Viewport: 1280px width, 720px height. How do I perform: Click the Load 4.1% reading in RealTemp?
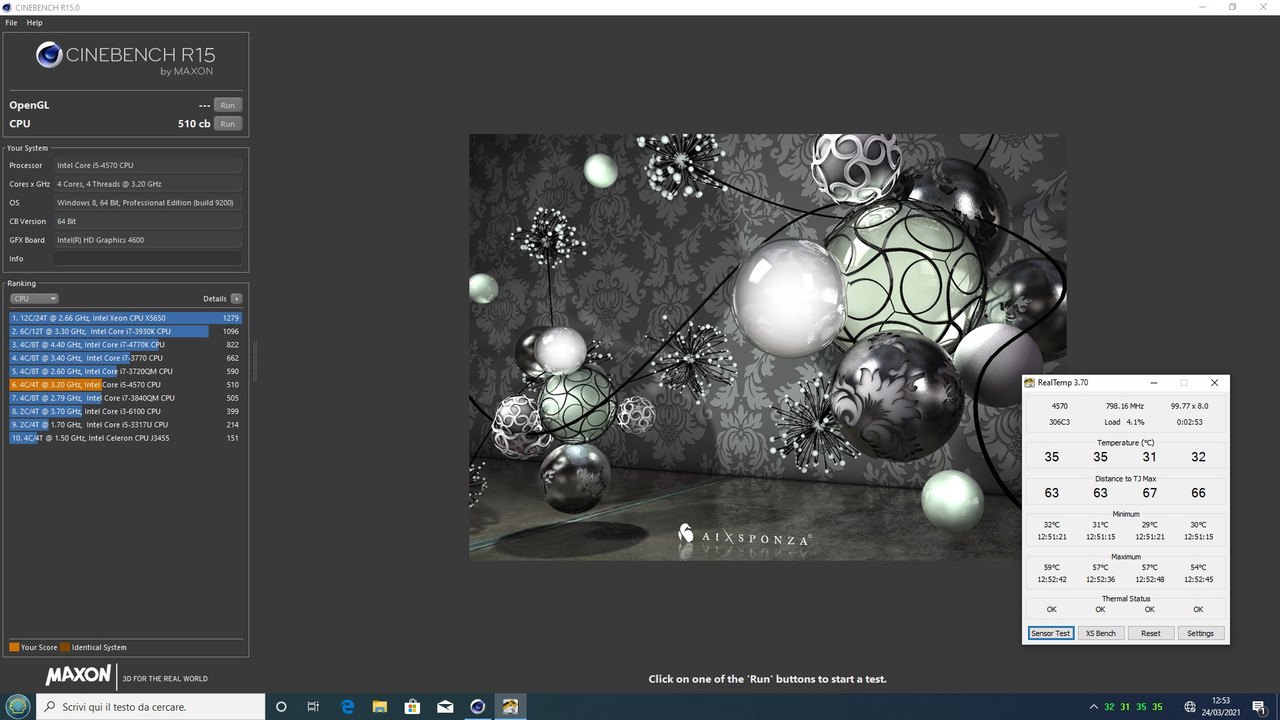pos(1125,423)
